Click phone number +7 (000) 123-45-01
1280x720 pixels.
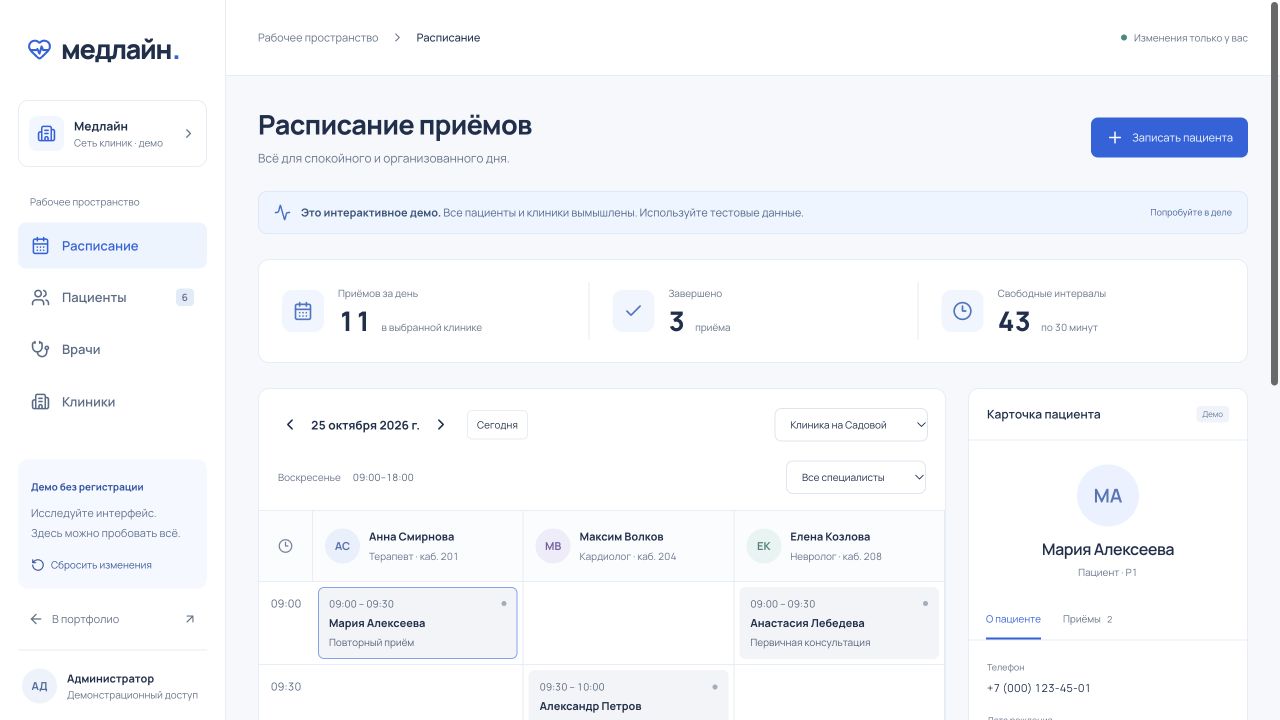[x=1039, y=688]
